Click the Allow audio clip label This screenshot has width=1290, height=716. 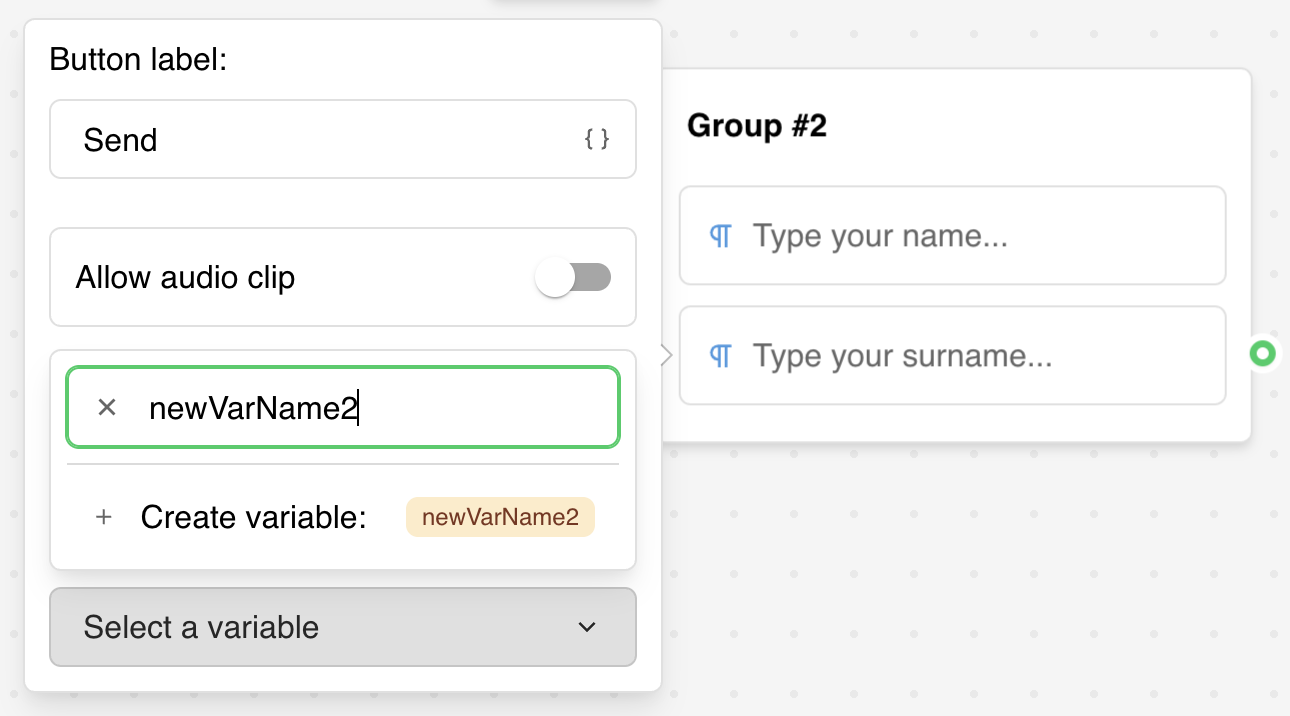click(x=185, y=277)
